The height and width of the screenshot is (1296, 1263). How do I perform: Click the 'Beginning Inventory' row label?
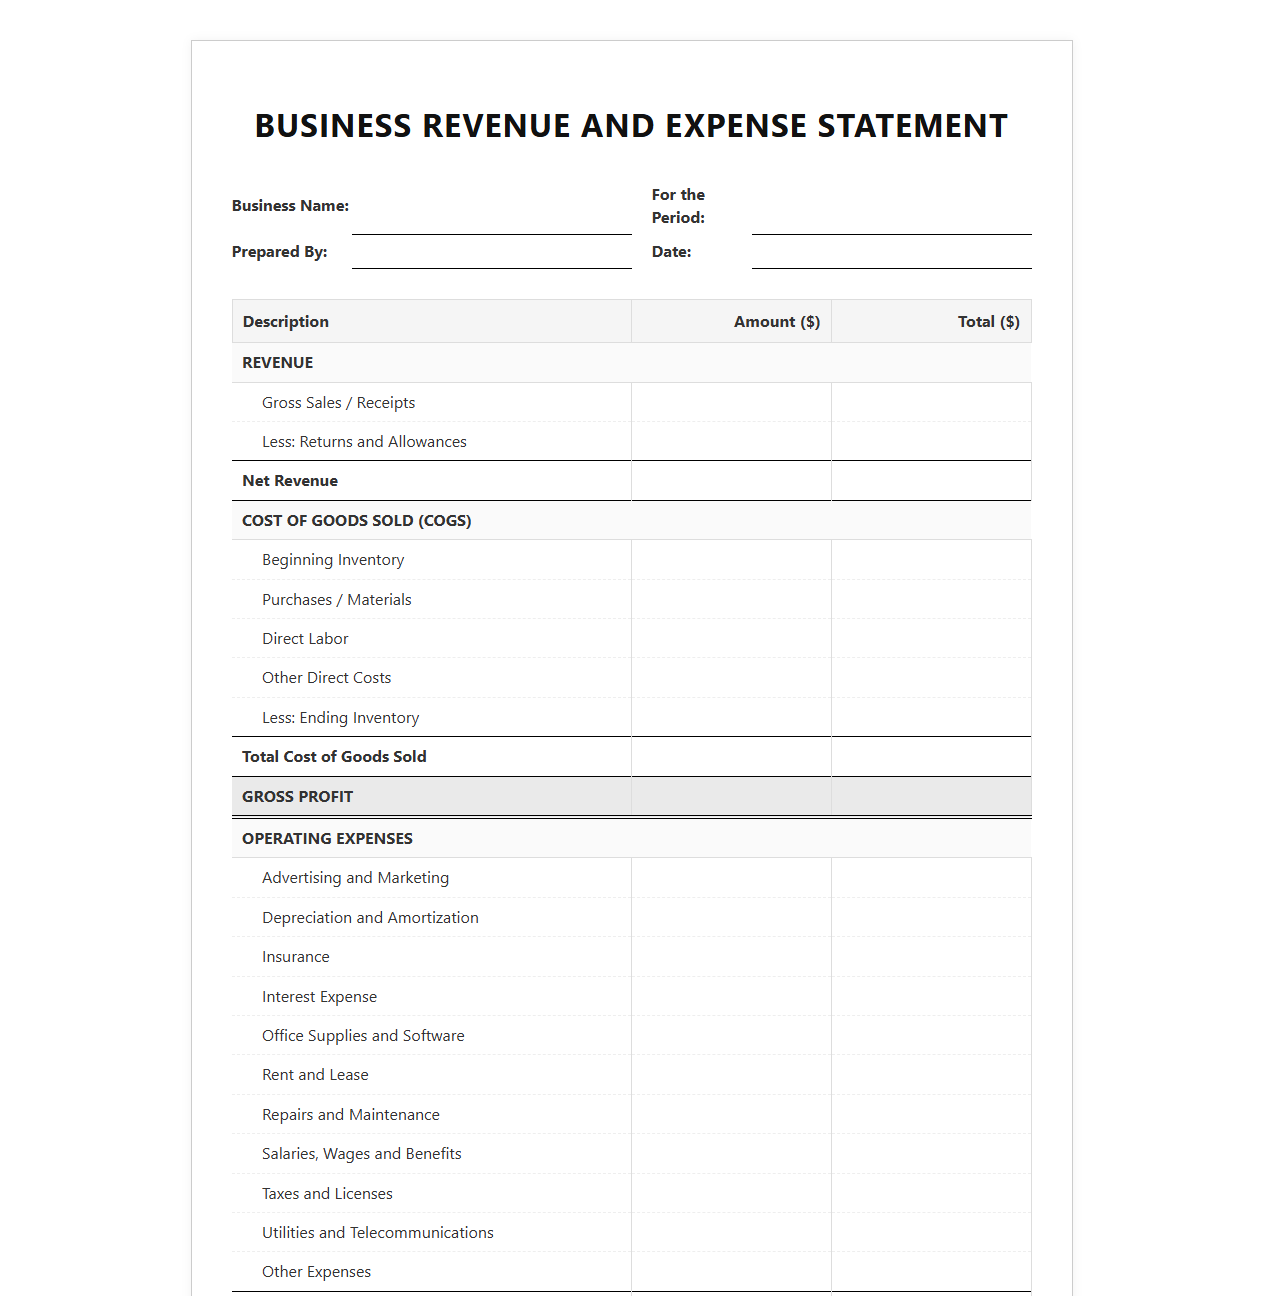pos(333,560)
